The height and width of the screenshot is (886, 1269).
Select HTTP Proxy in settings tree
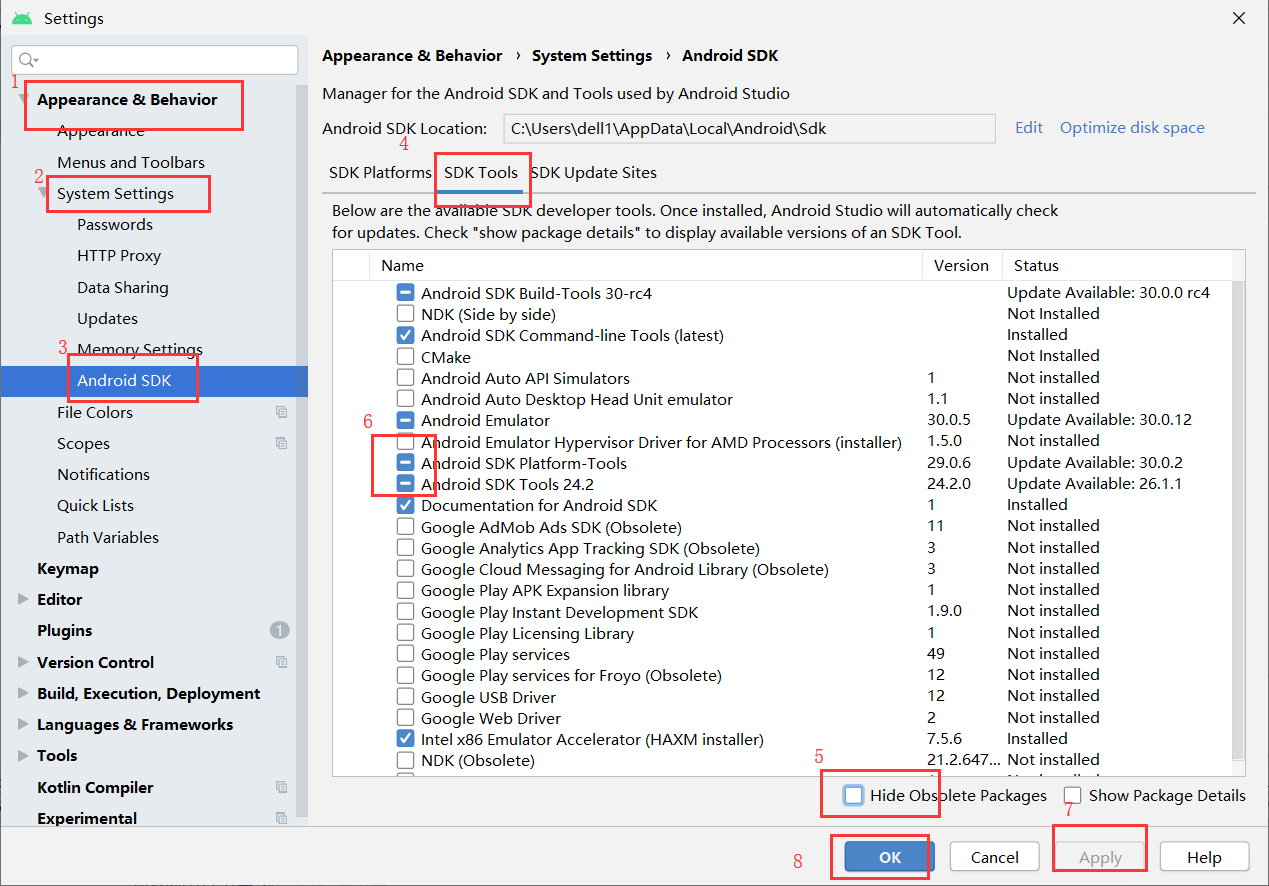pos(119,255)
